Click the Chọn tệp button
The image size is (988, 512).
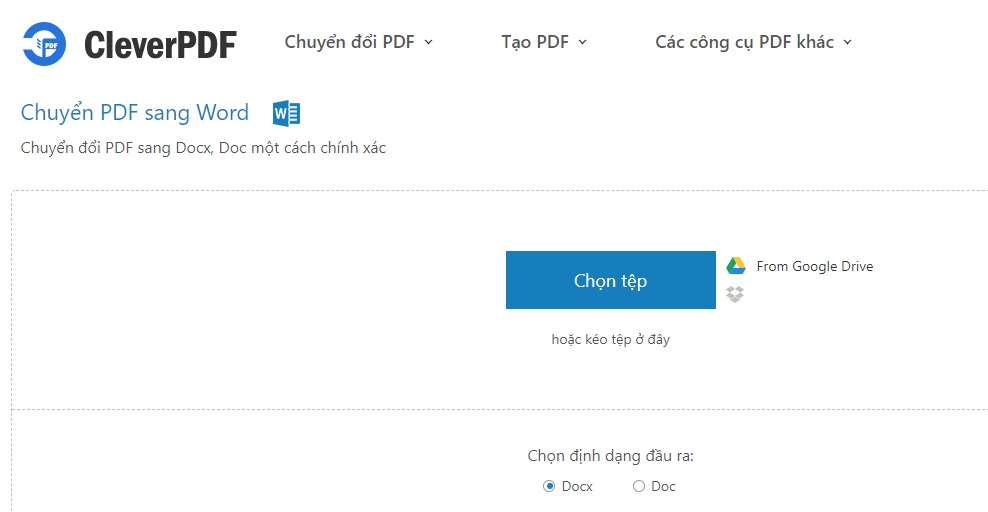[x=611, y=280]
